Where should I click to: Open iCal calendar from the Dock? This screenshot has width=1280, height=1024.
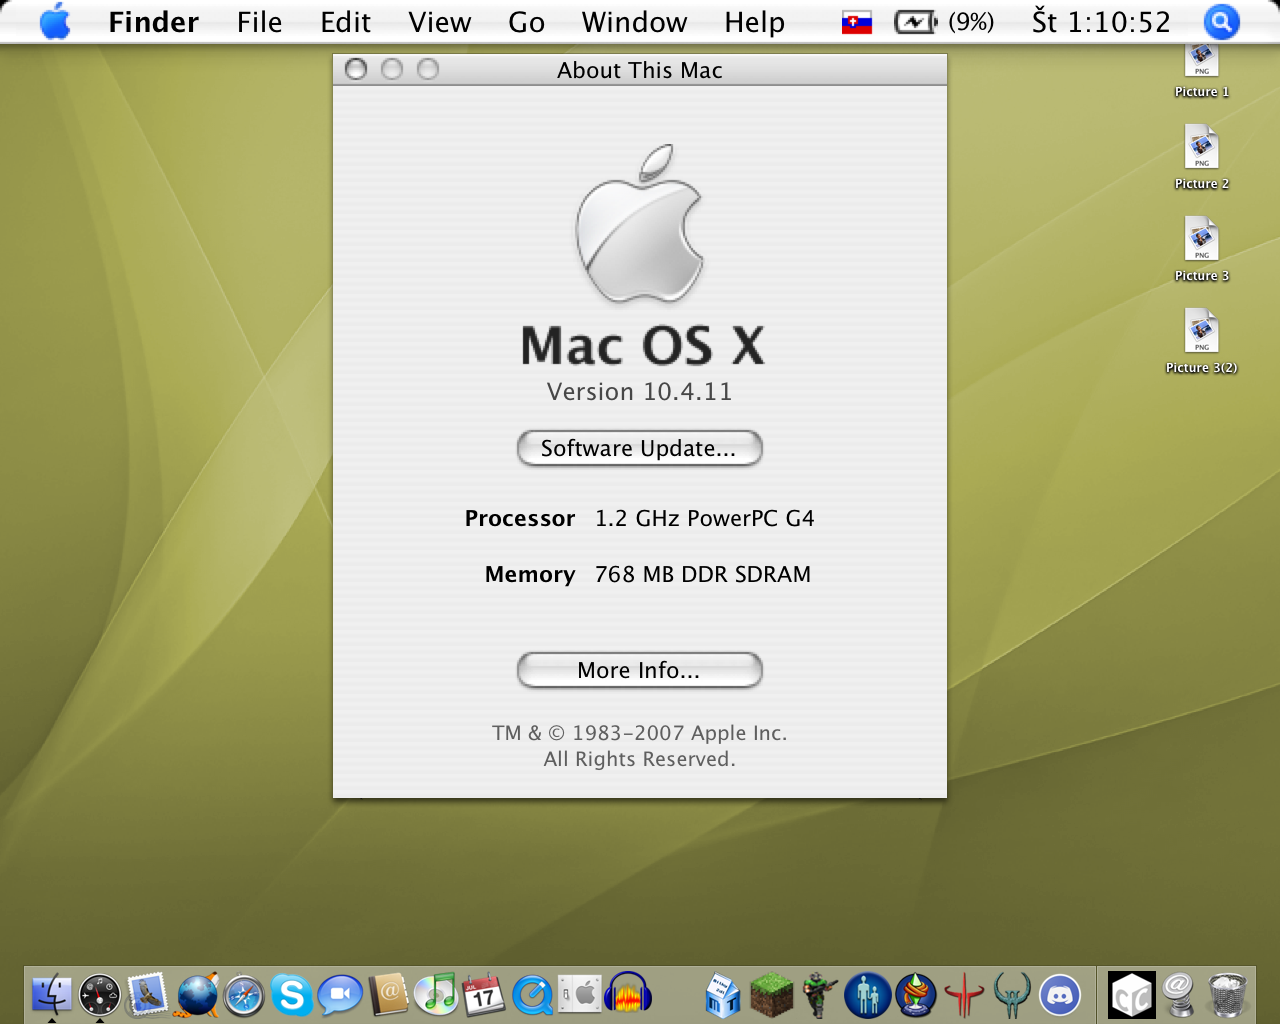tap(484, 996)
